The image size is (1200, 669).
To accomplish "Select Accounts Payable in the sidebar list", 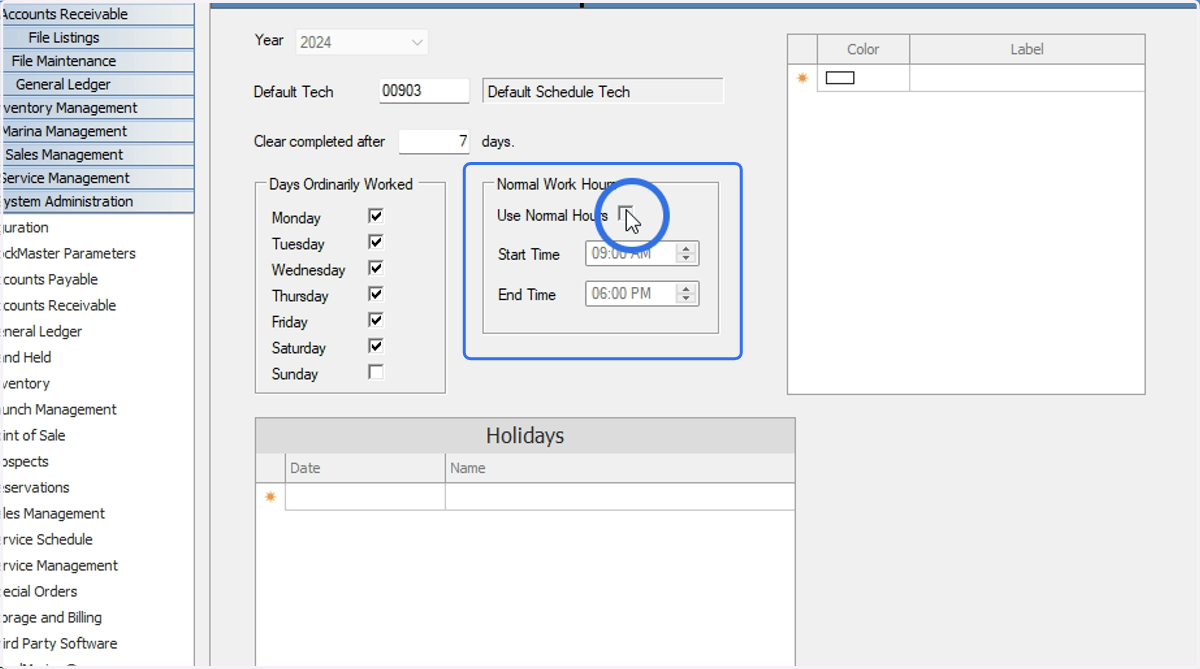I will [x=49, y=279].
